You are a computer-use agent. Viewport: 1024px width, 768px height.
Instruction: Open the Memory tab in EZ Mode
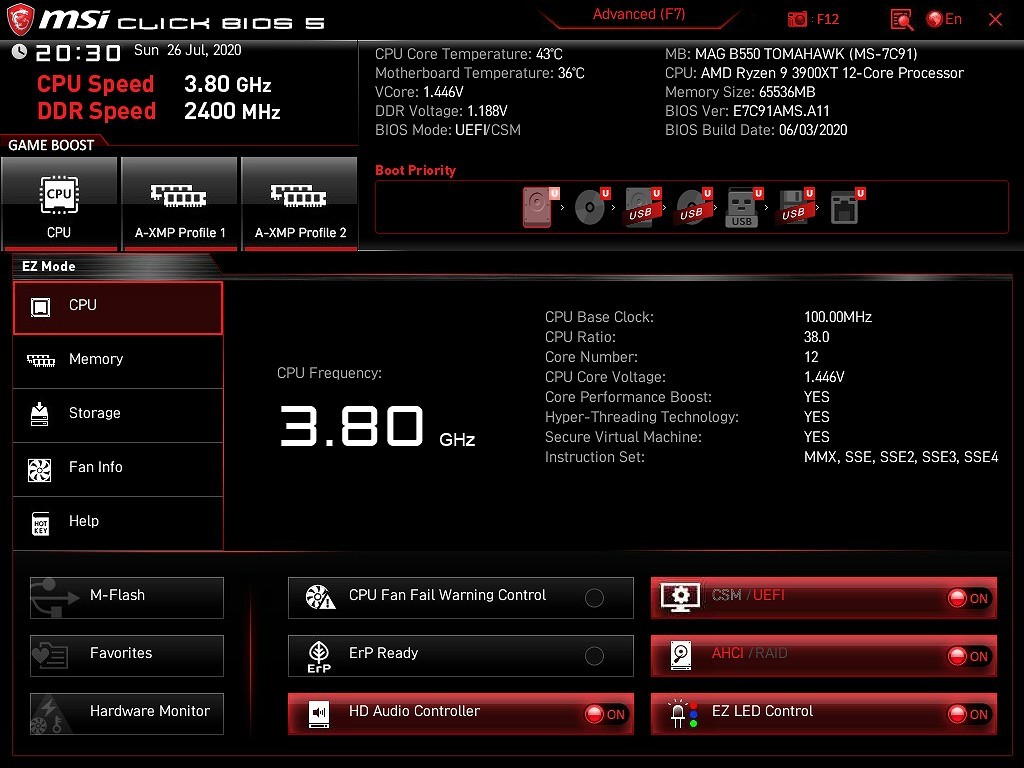[118, 361]
